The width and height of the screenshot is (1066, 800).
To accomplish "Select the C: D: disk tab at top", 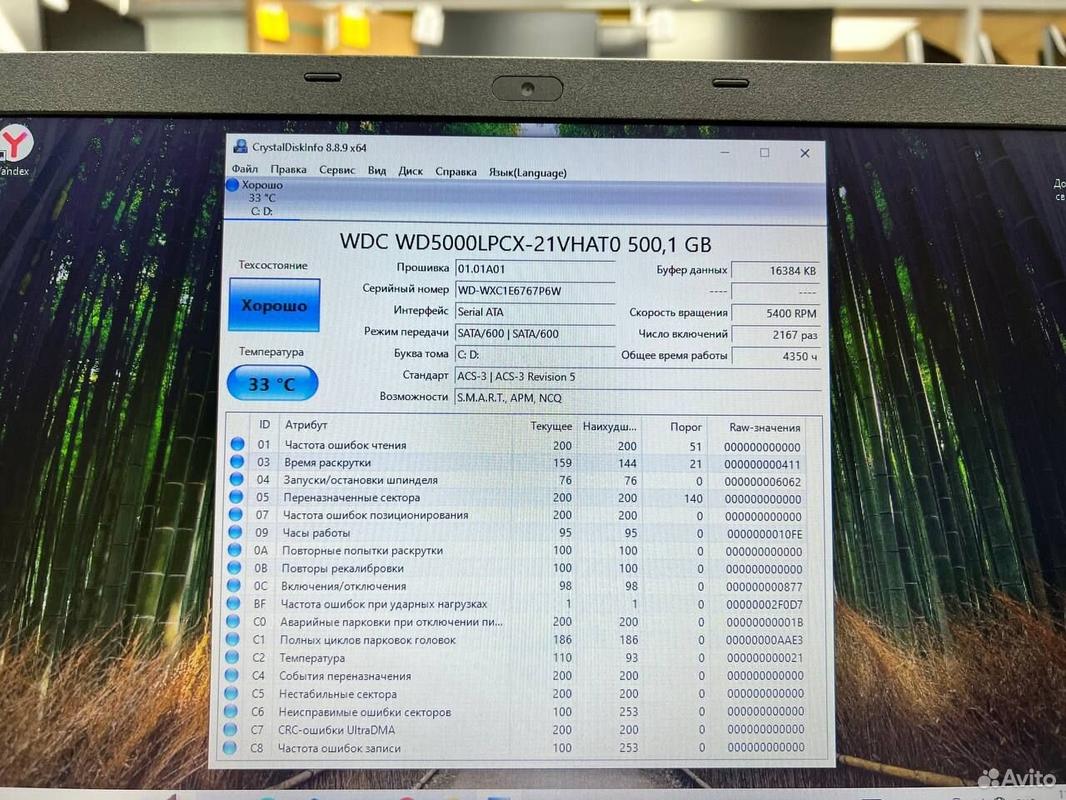I will pos(262,198).
